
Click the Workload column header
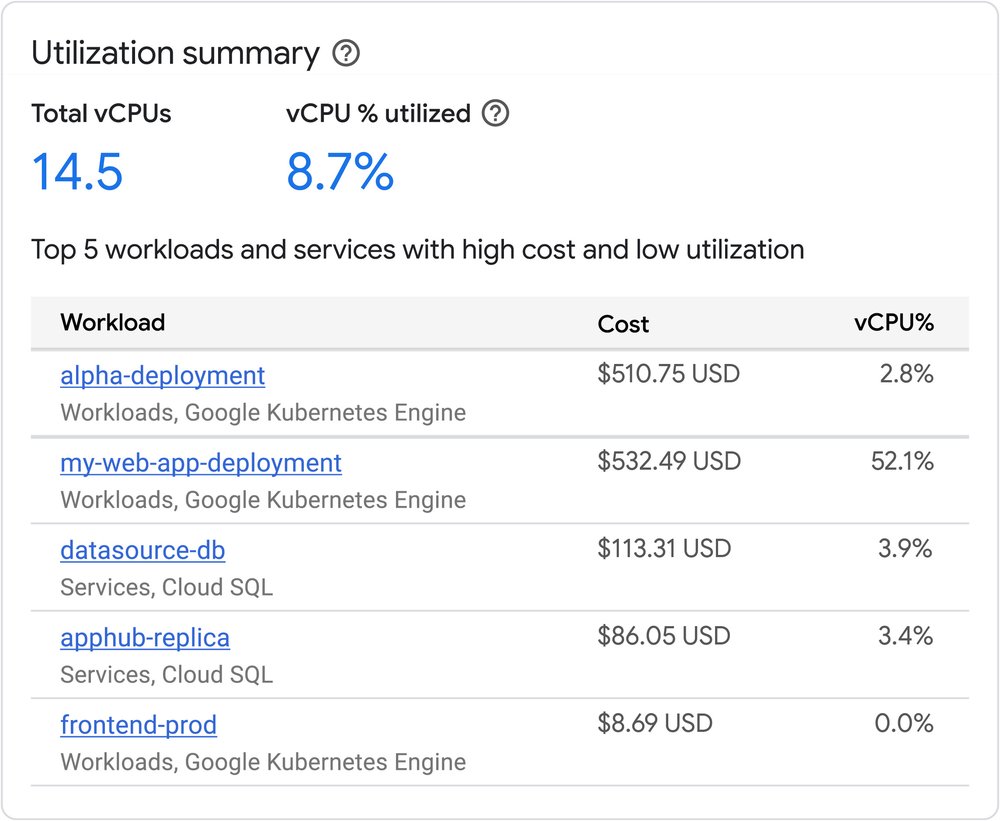(112, 323)
